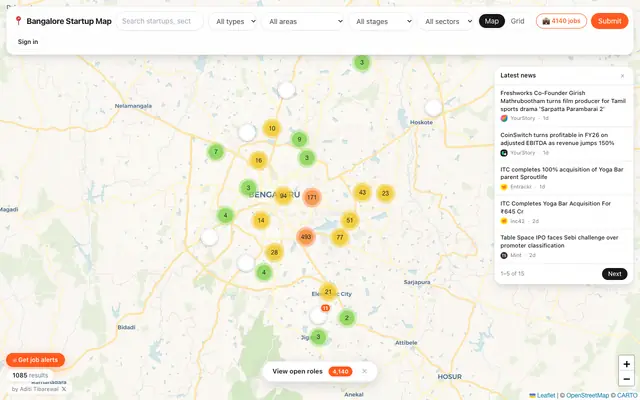Screen dimensions: 640x400
Task: Click the small orange 11 badge marker
Action: (x=325, y=308)
